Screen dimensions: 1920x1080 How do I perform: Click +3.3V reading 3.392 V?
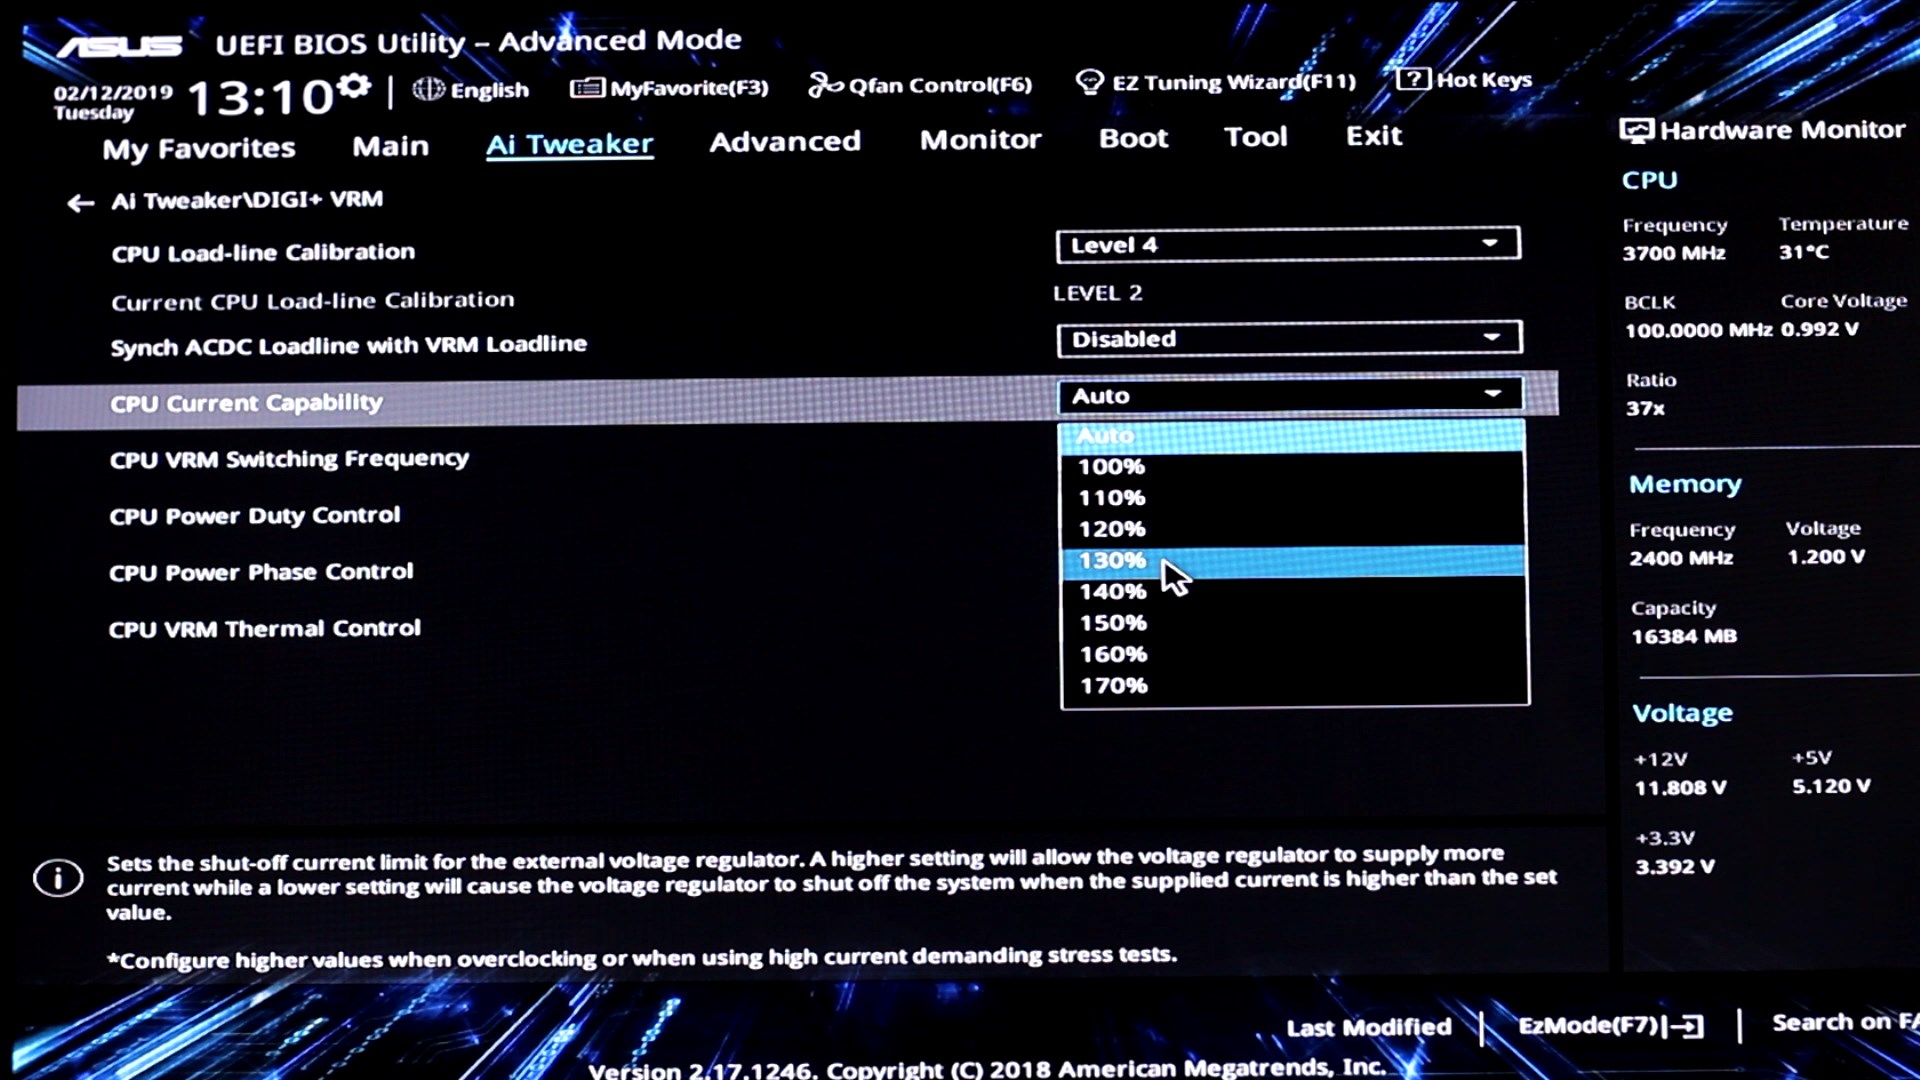pos(1675,867)
